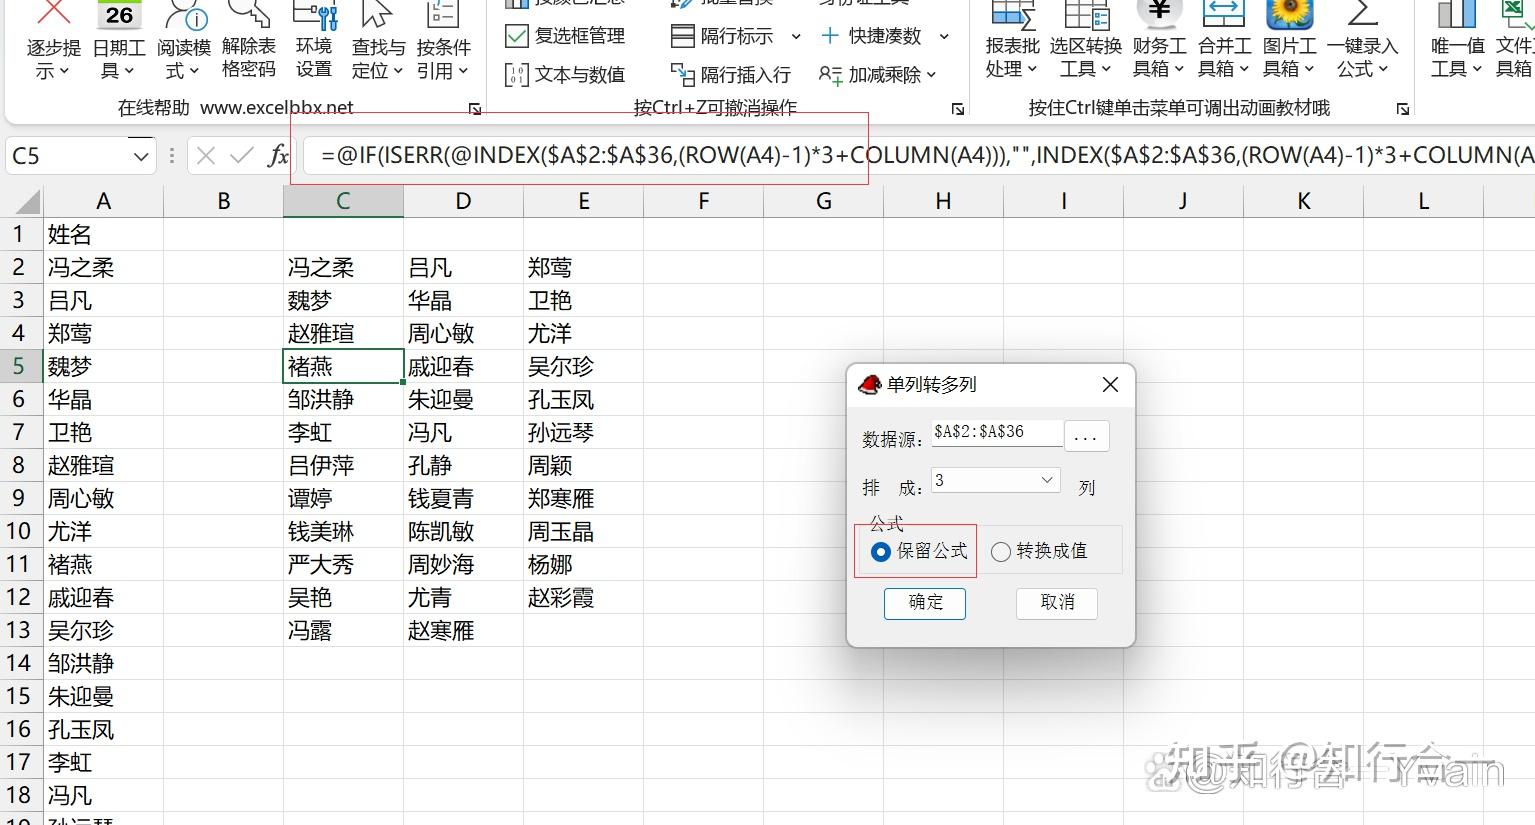The height and width of the screenshot is (825, 1535).
Task: Click the 快捷凑数 tool
Action: pos(884,36)
